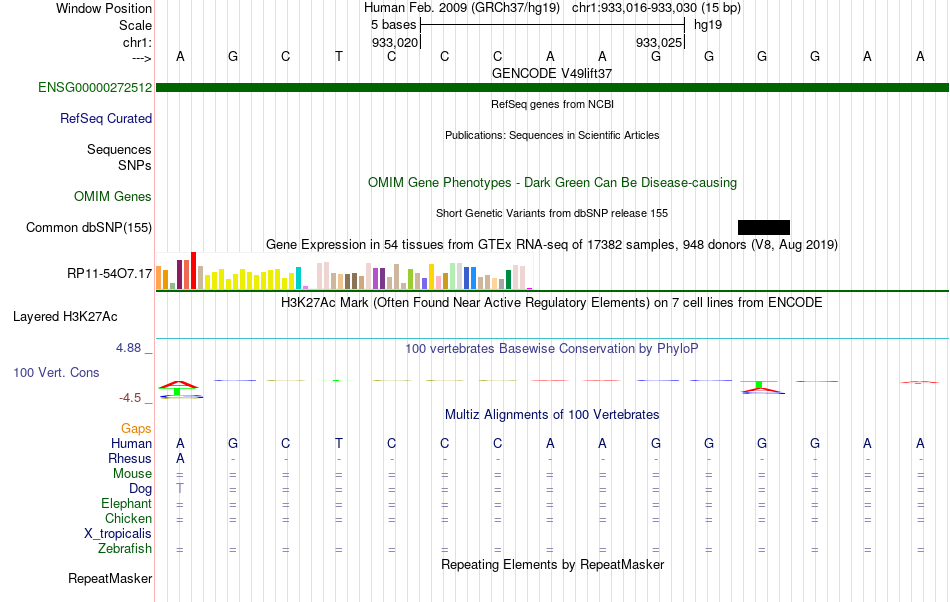Image resolution: width=950 pixels, height=602 pixels.
Task: Select the Dog alignment row label
Action: coord(140,488)
